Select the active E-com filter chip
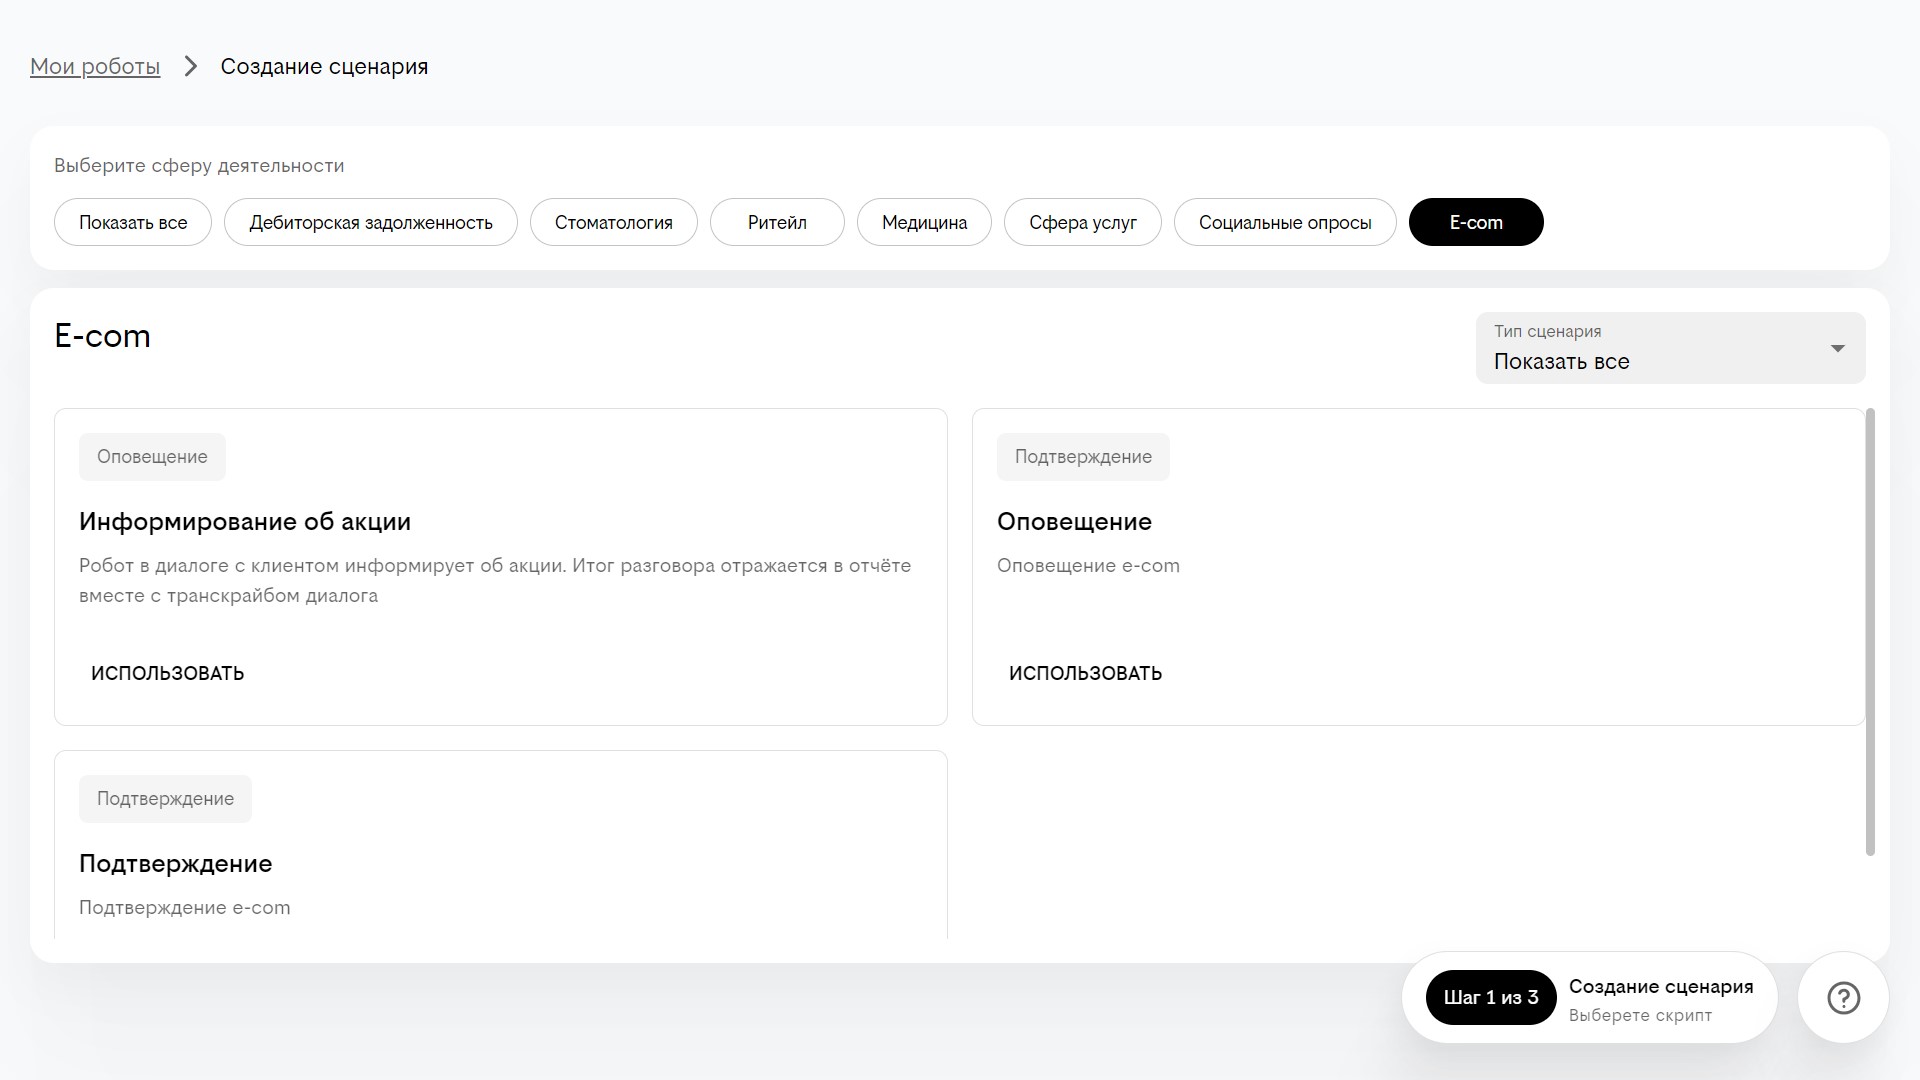1920x1080 pixels. pos(1476,222)
